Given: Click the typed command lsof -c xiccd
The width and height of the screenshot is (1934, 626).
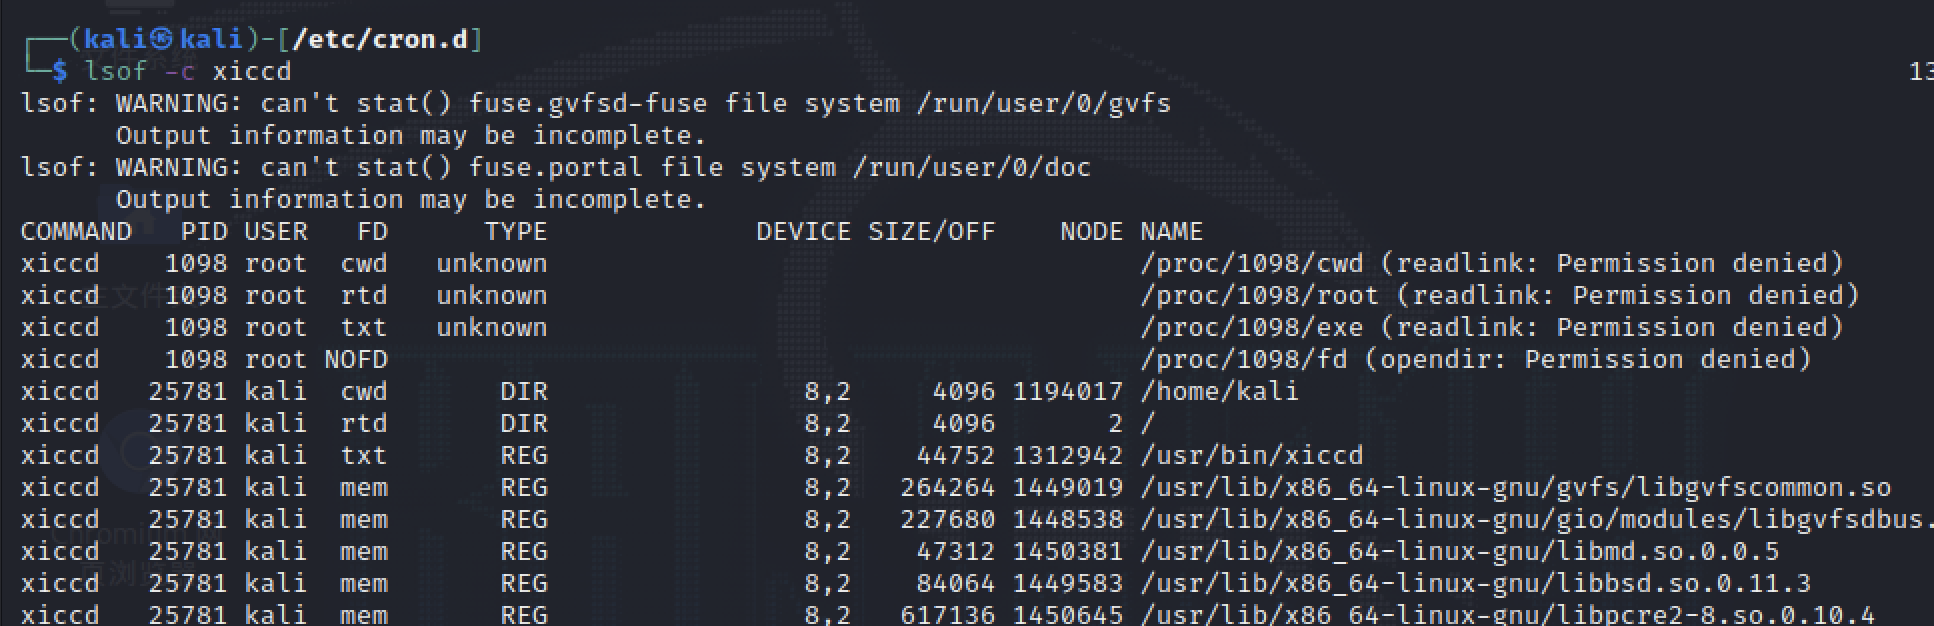Looking at the screenshot, I should pos(187,71).
